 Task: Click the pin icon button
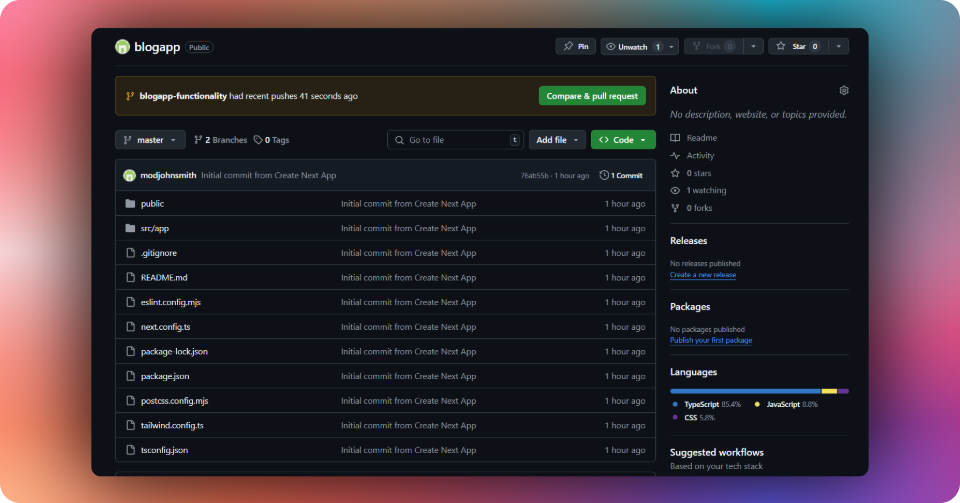[x=568, y=47]
